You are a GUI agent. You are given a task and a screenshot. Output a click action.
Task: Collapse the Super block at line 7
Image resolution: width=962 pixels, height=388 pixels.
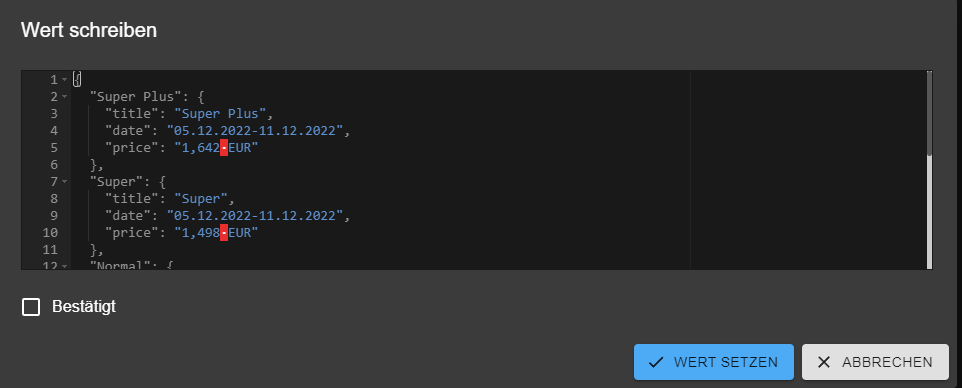tap(64, 182)
